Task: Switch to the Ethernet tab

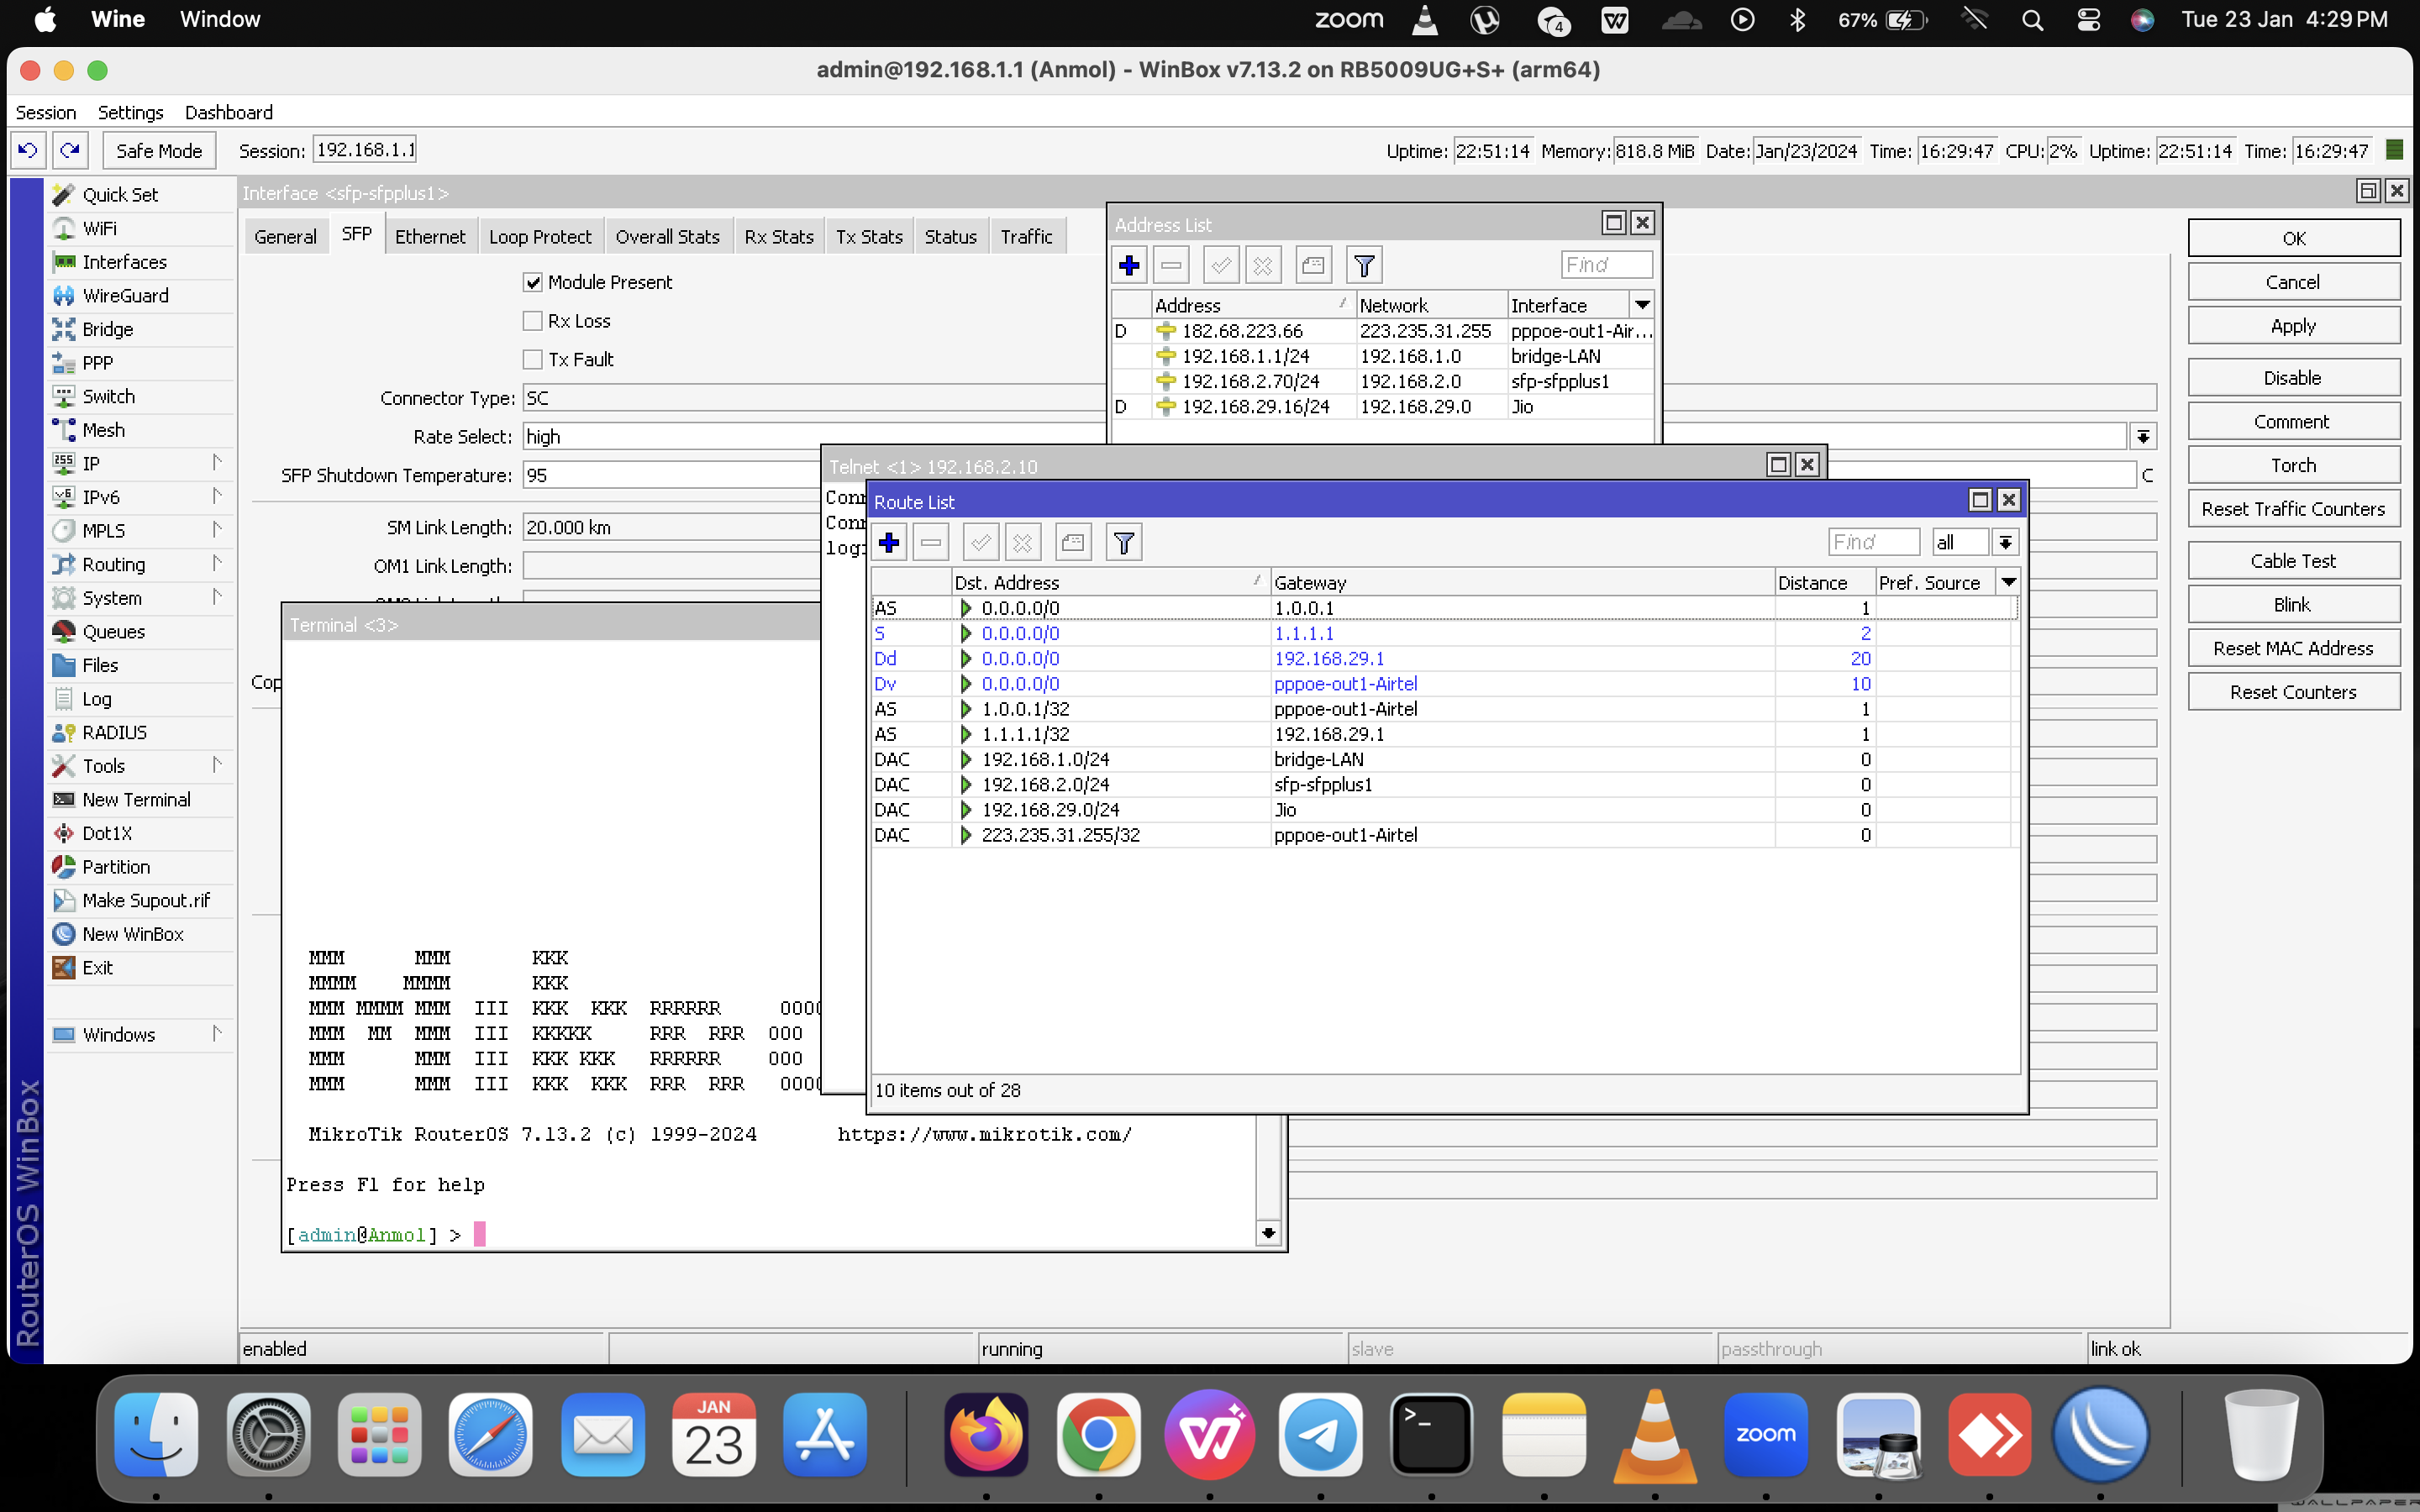Action: [429, 237]
